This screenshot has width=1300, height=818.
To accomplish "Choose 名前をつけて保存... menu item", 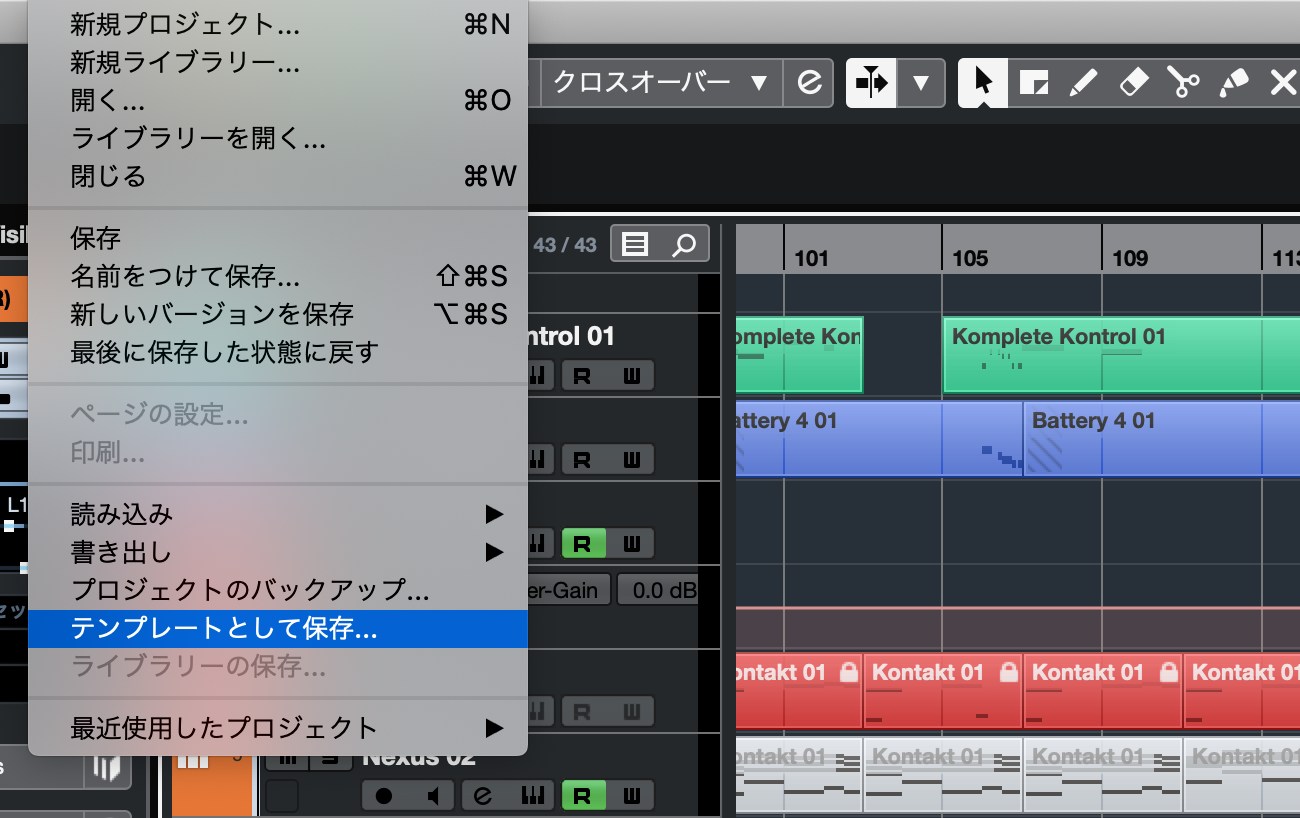I will 278,276.
